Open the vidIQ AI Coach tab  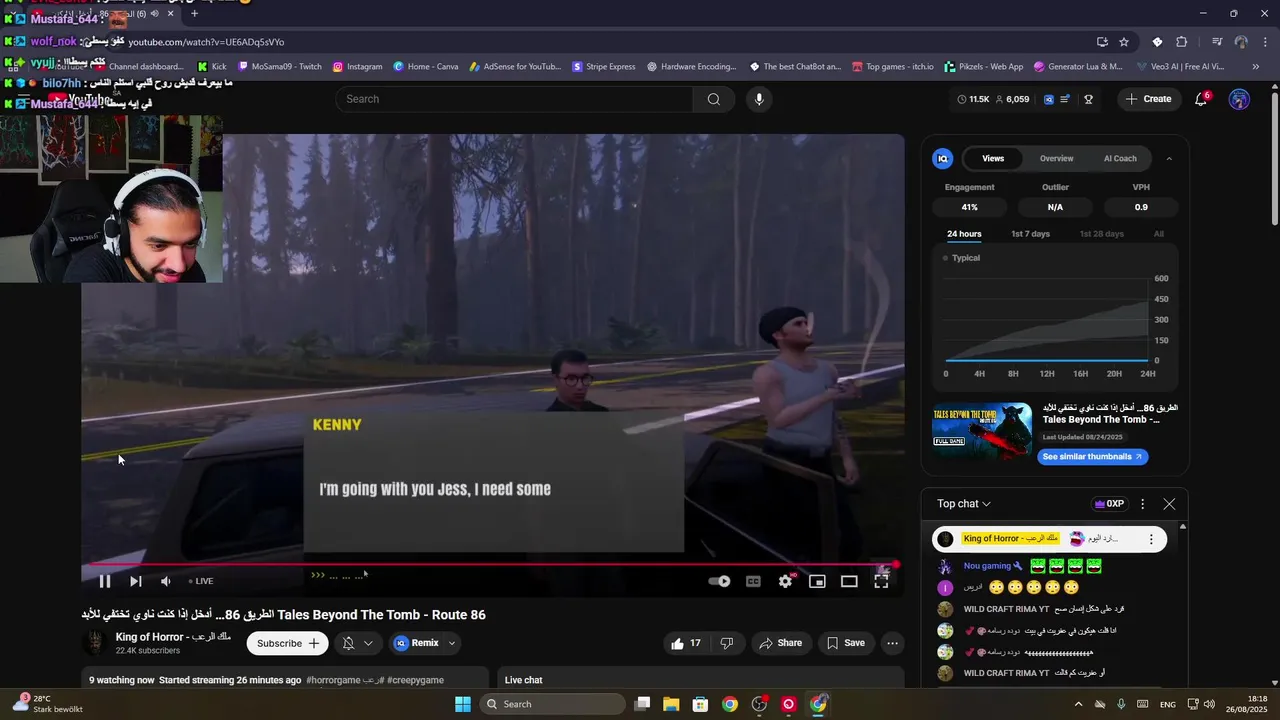(x=1120, y=158)
